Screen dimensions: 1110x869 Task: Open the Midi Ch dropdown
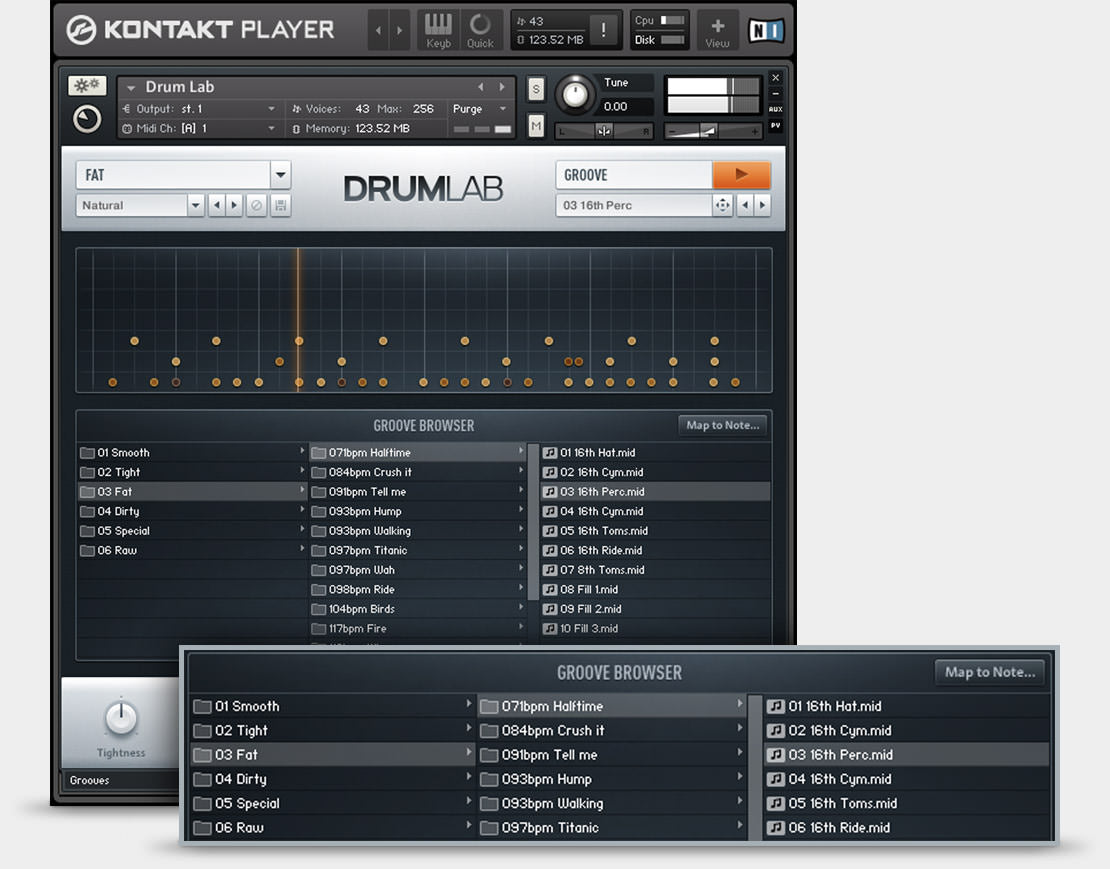271,129
